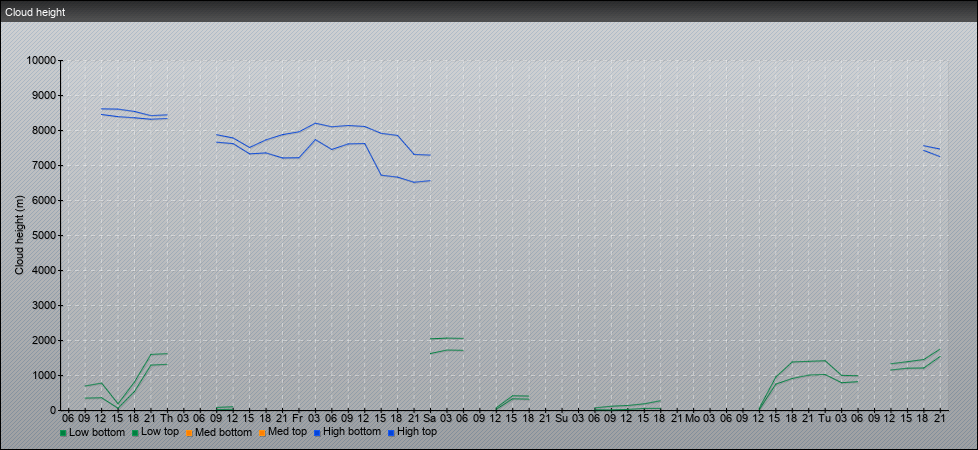The height and width of the screenshot is (450, 978).
Task: Click the green Low top legend square
Action: (135, 432)
